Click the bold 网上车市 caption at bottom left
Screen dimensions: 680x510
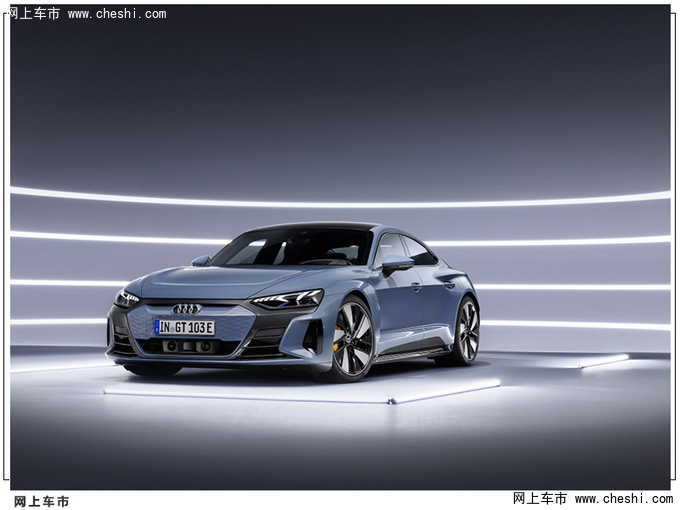click(42, 501)
